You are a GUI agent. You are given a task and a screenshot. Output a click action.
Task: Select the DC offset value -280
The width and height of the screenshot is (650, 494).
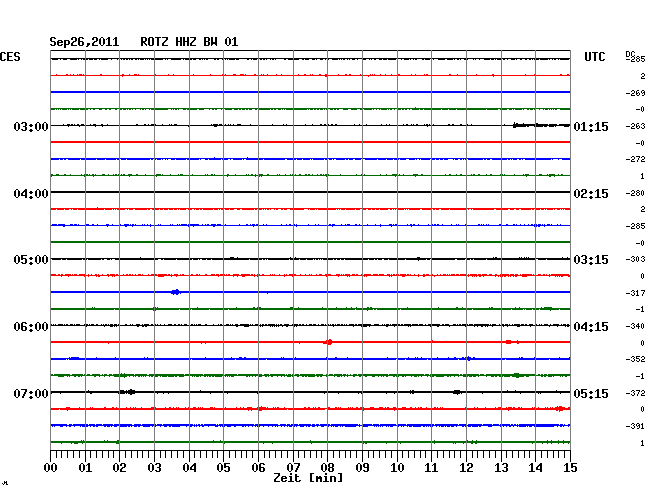coord(635,193)
